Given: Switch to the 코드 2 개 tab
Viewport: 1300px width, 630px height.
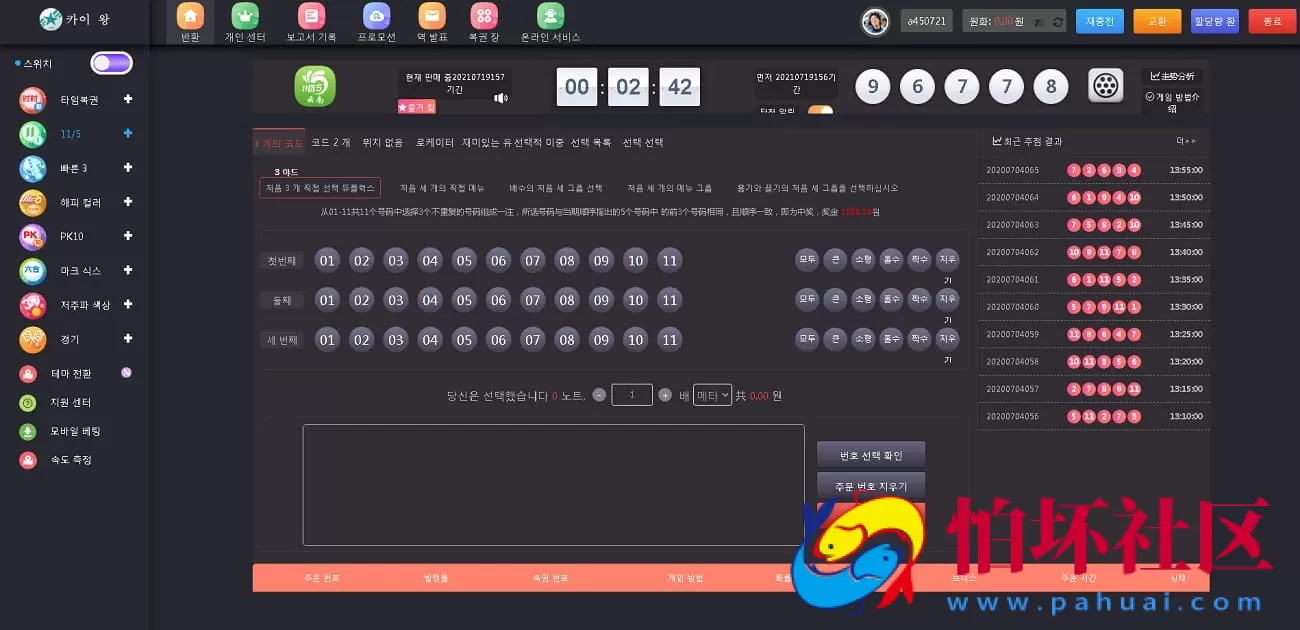Looking at the screenshot, I should [x=330, y=141].
